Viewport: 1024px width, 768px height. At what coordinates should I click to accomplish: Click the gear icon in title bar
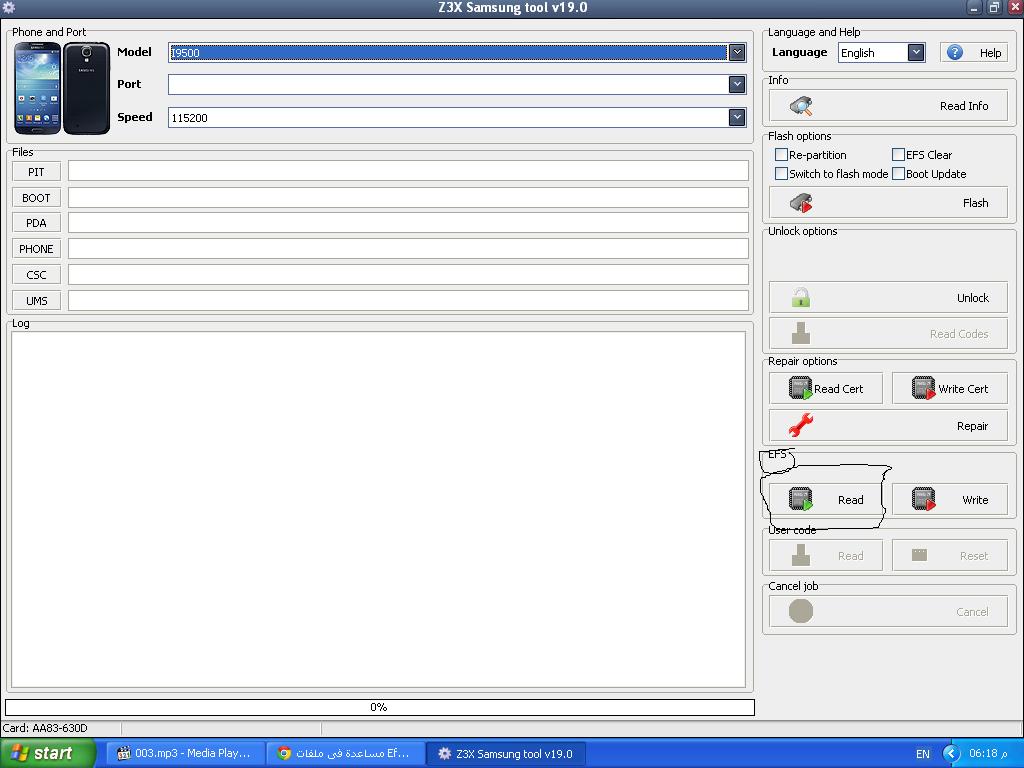[8, 7]
